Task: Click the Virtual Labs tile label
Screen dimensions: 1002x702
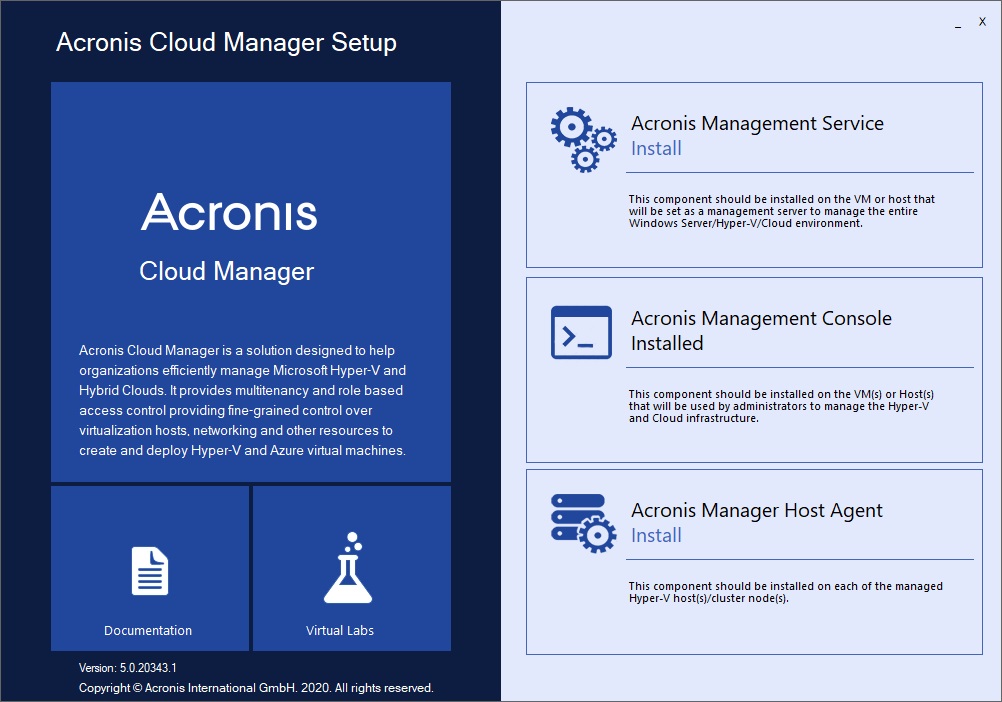Action: click(340, 630)
